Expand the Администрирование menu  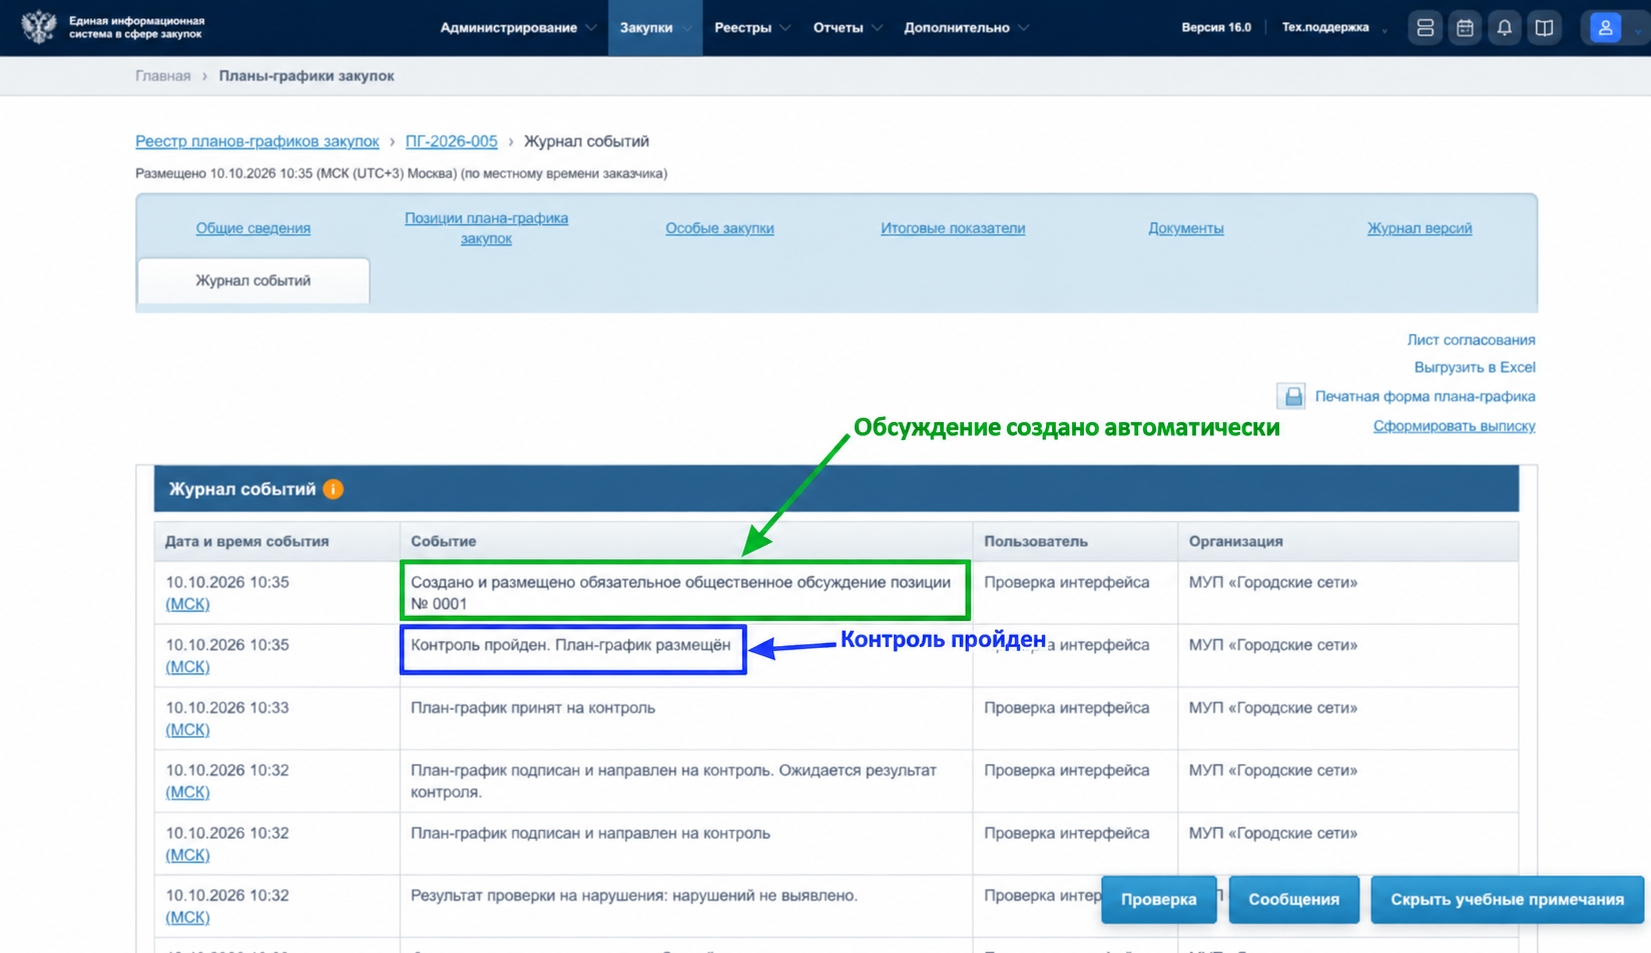518,28
